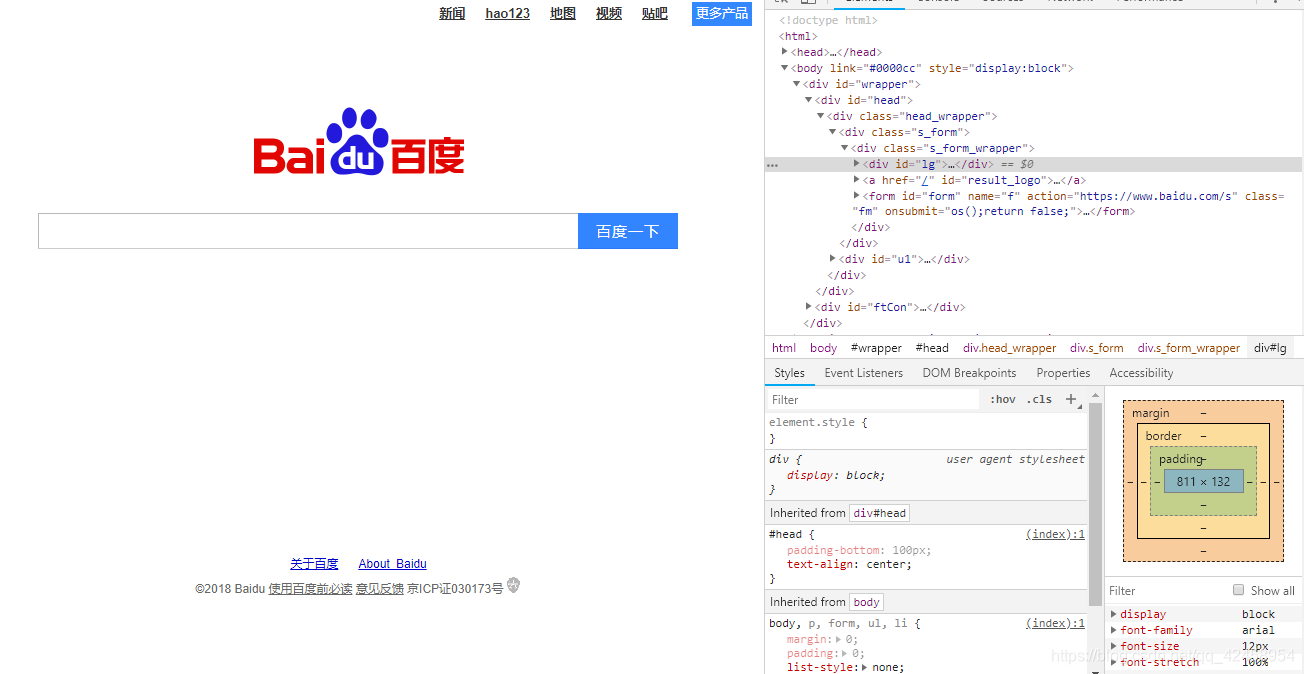
Task: Open the (index):1 link of the body rule
Action: pyautogui.click(x=1055, y=623)
